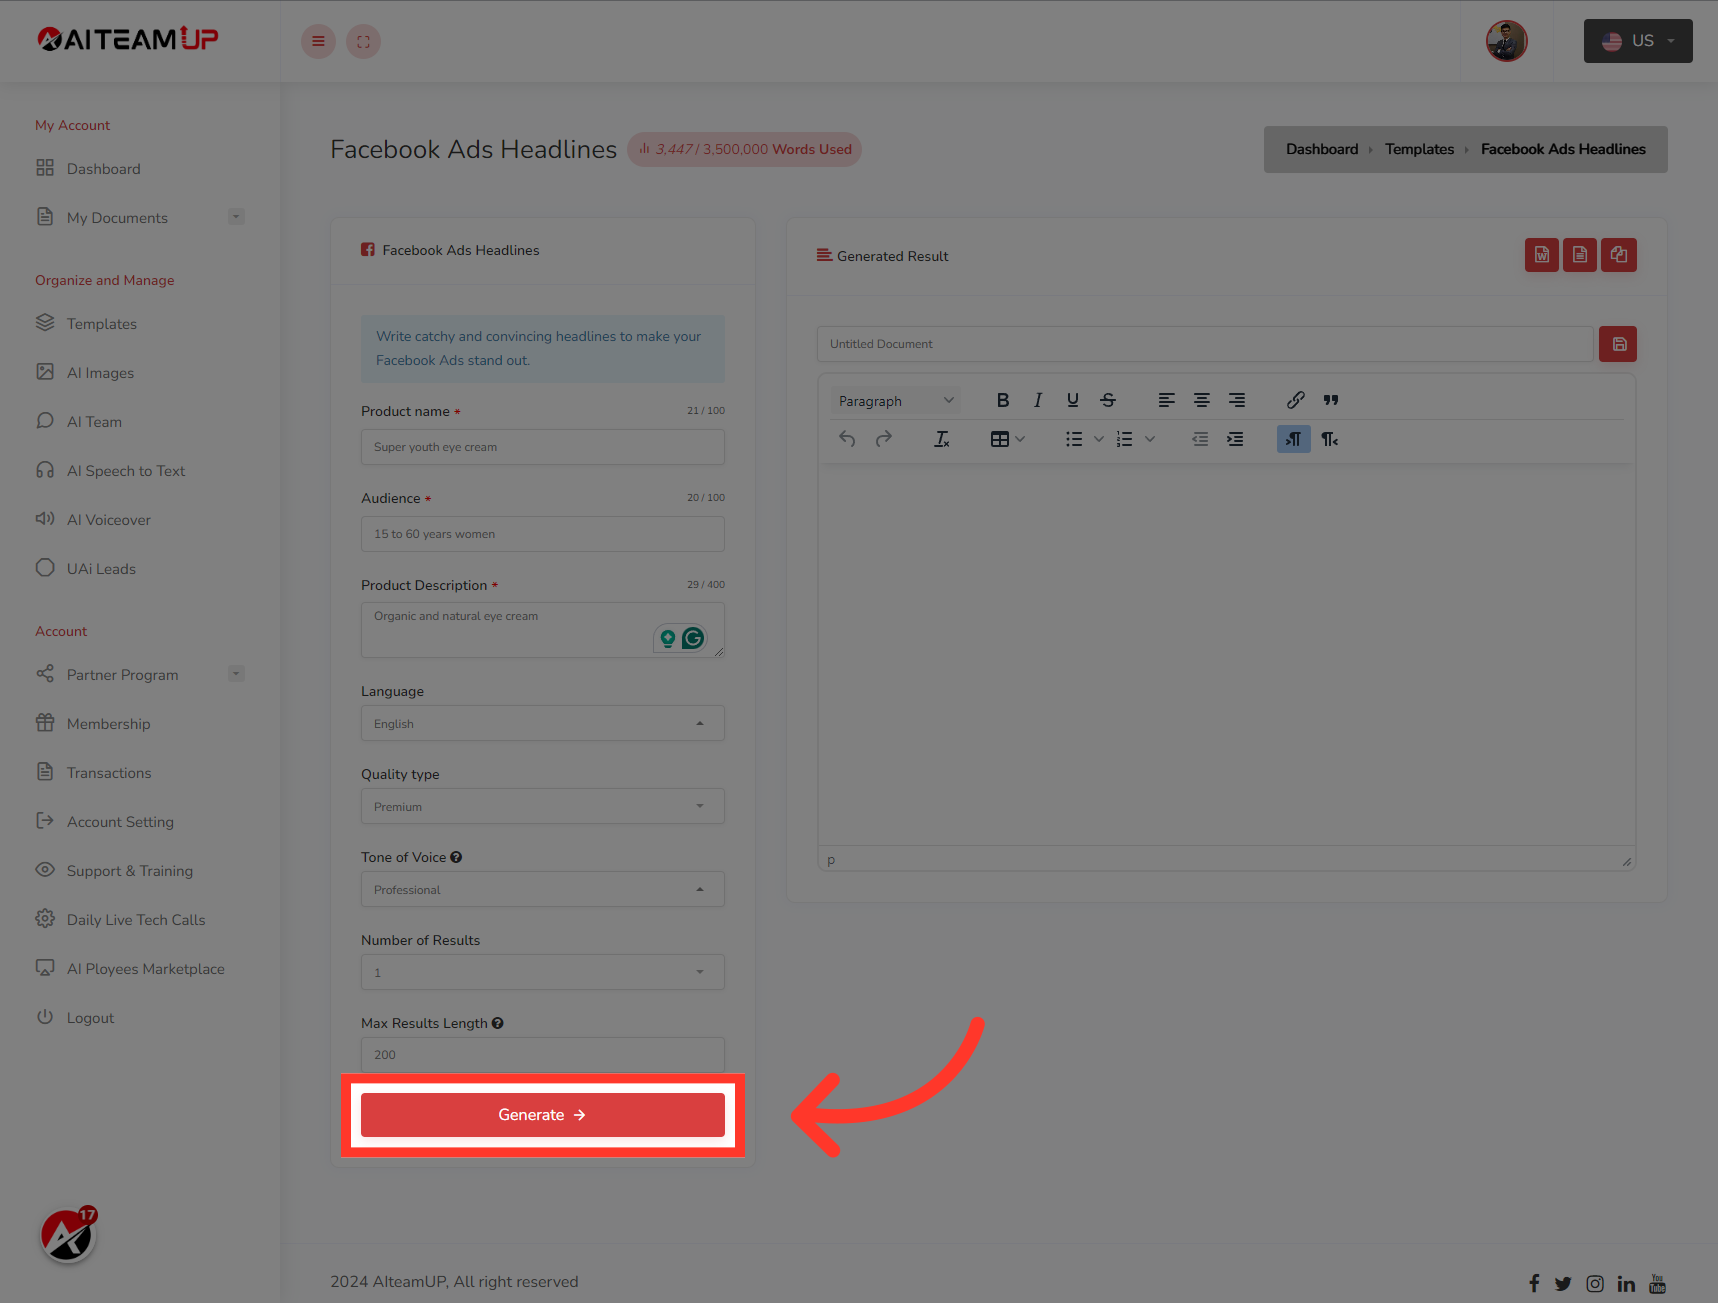Screen dimensions: 1718x1303
Task: Click the Max Results Length field
Action: 542,1055
